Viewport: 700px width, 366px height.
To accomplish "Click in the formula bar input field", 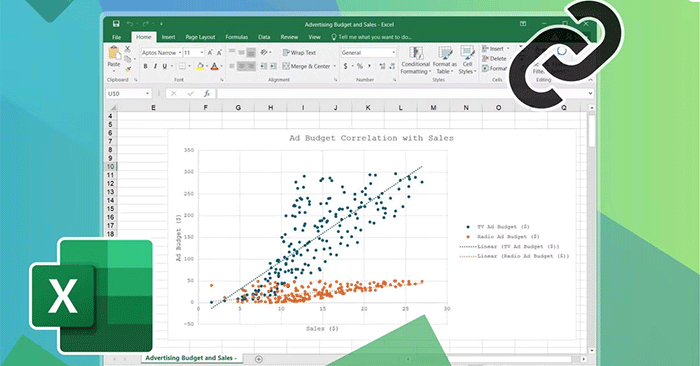I will pyautogui.click(x=401, y=93).
